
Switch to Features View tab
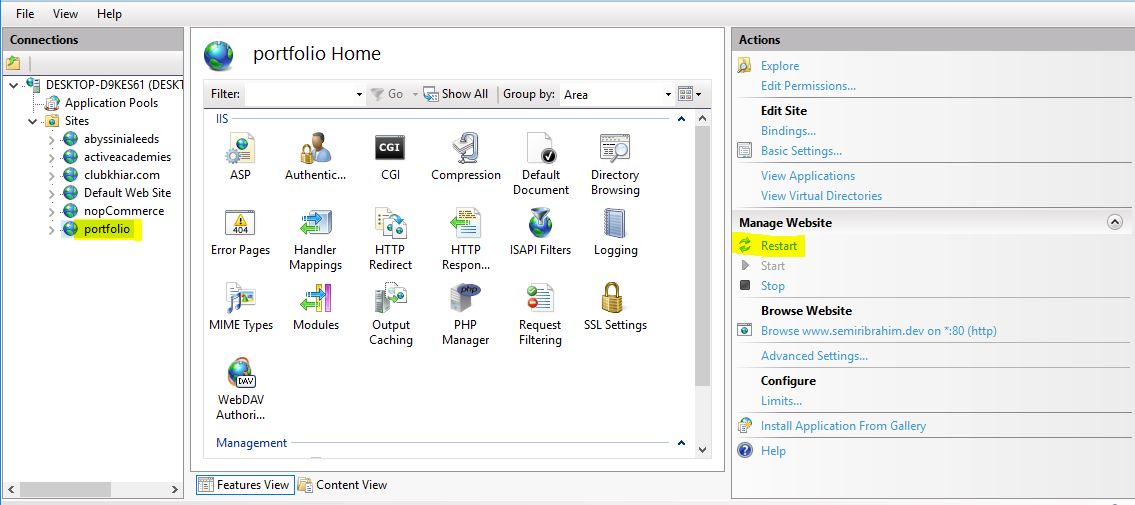[244, 485]
